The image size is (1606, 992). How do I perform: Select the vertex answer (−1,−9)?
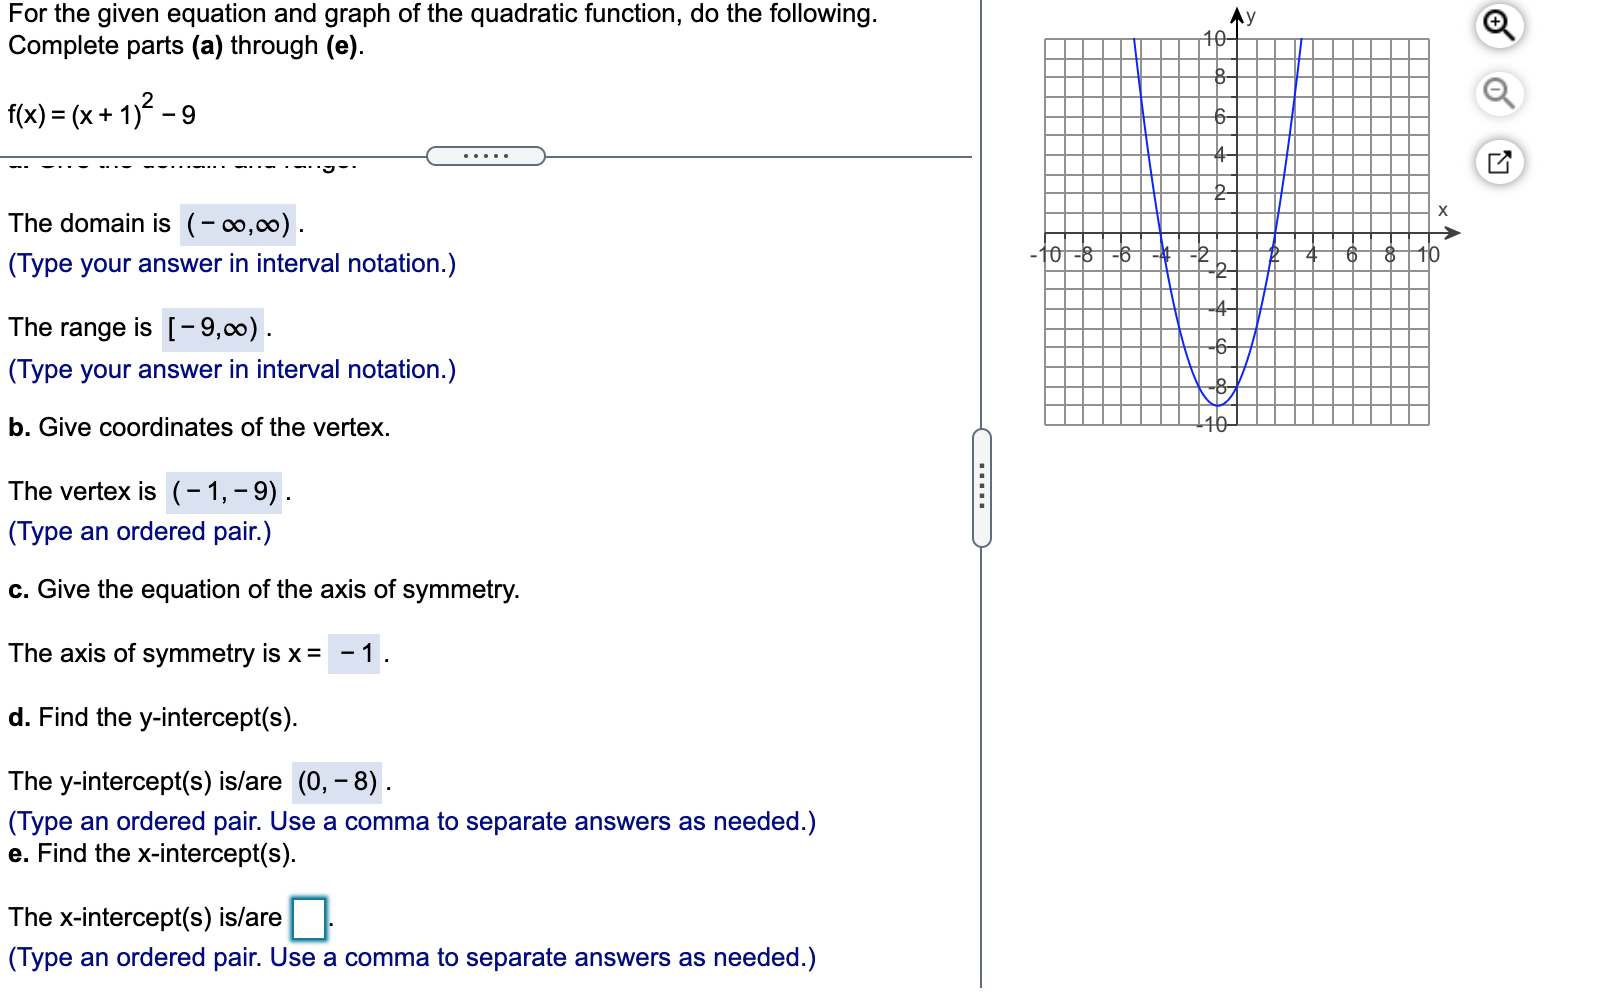[225, 491]
